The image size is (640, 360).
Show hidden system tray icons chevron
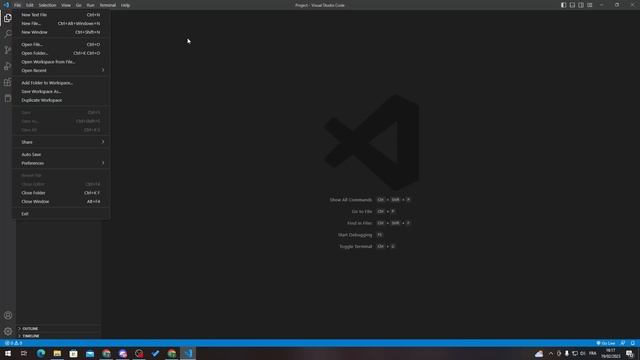tap(551, 353)
